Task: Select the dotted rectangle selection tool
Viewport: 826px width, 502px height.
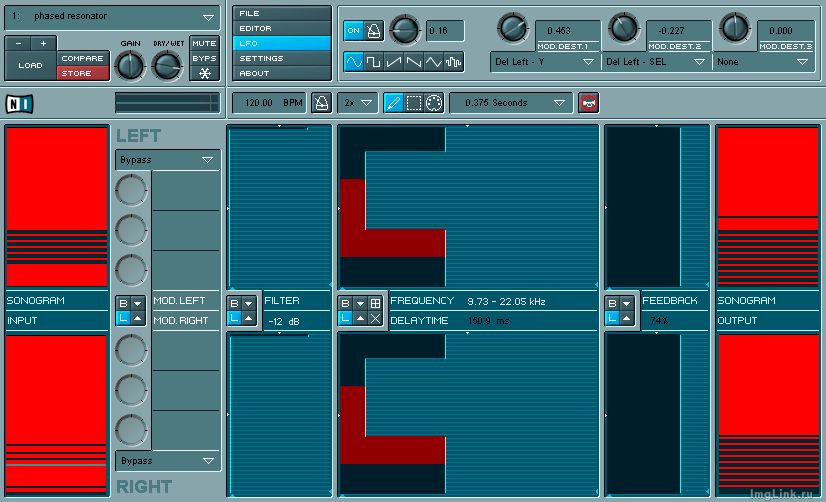Action: pyautogui.click(x=414, y=103)
